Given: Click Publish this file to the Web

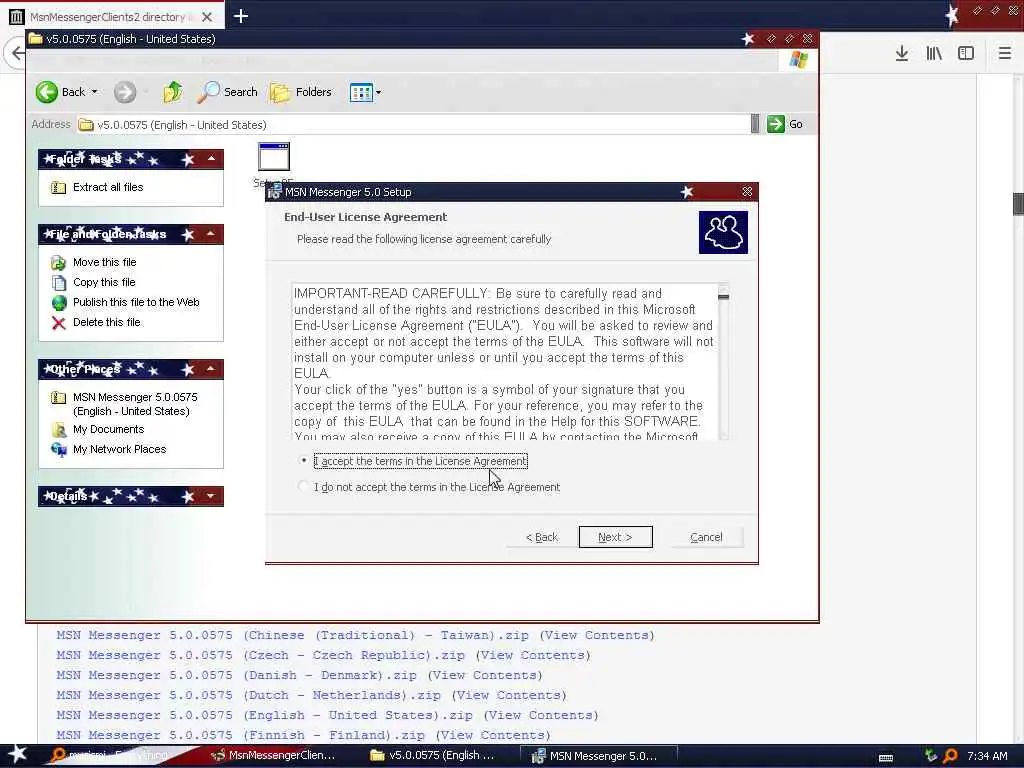Looking at the screenshot, I should [x=136, y=302].
